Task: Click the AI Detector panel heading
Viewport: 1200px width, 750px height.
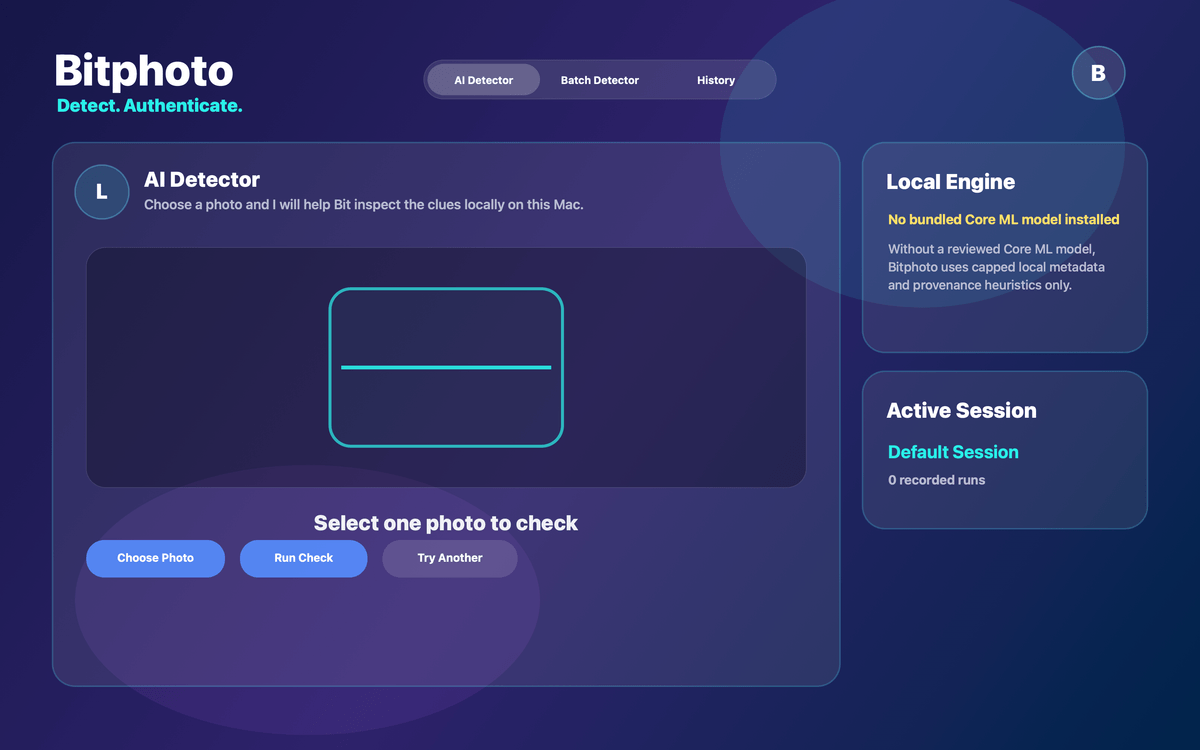Action: (x=202, y=180)
